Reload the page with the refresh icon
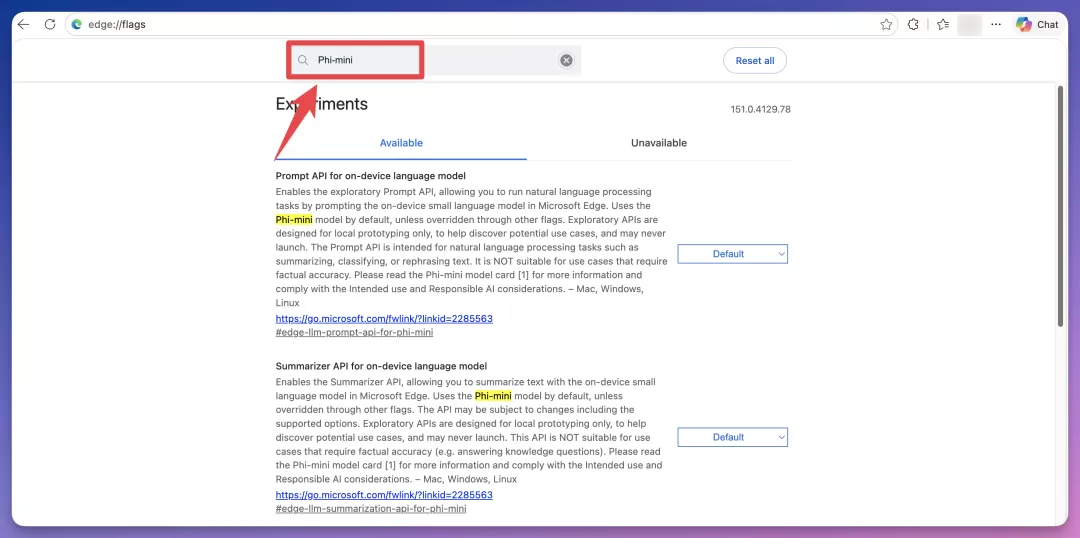 (50, 24)
